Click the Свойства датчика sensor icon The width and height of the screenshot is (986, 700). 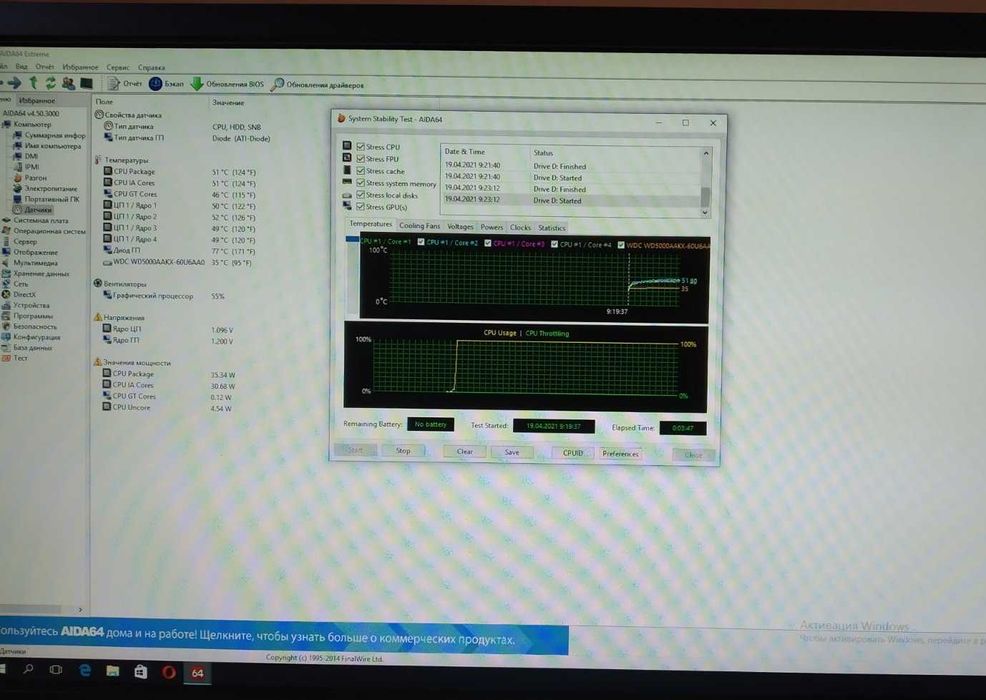tap(99, 114)
